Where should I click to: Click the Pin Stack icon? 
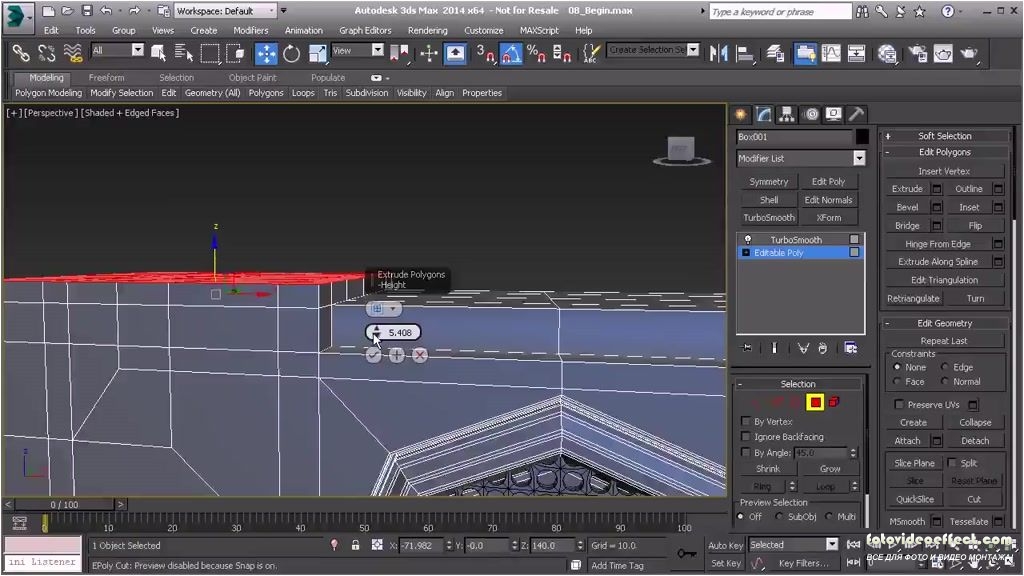pos(747,348)
